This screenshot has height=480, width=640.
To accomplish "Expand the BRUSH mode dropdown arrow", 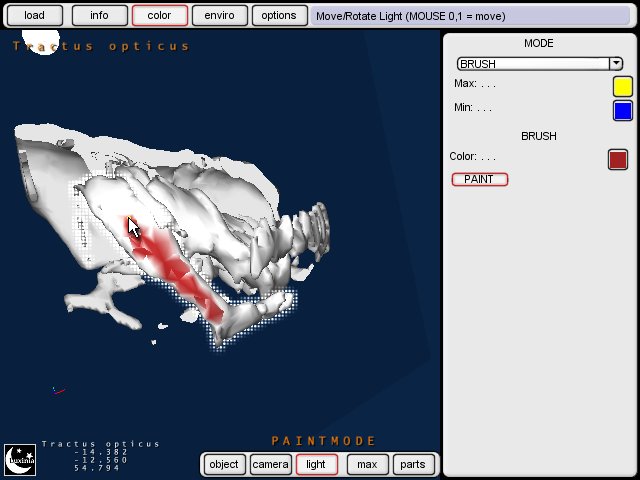I will pyautogui.click(x=616, y=64).
